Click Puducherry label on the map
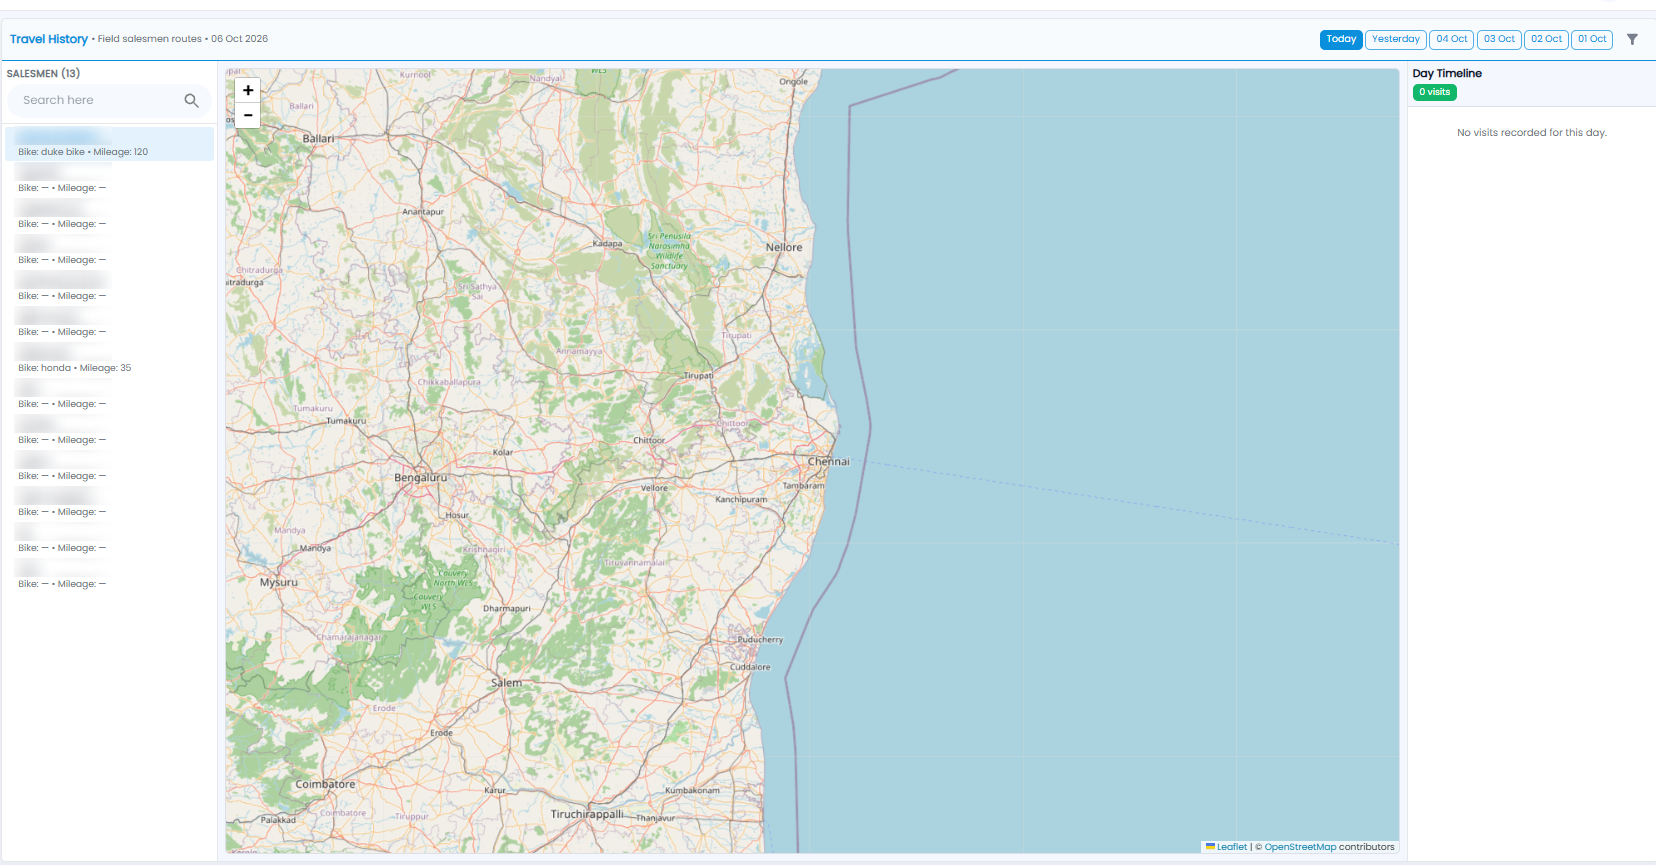This screenshot has height=865, width=1656. tap(760, 639)
